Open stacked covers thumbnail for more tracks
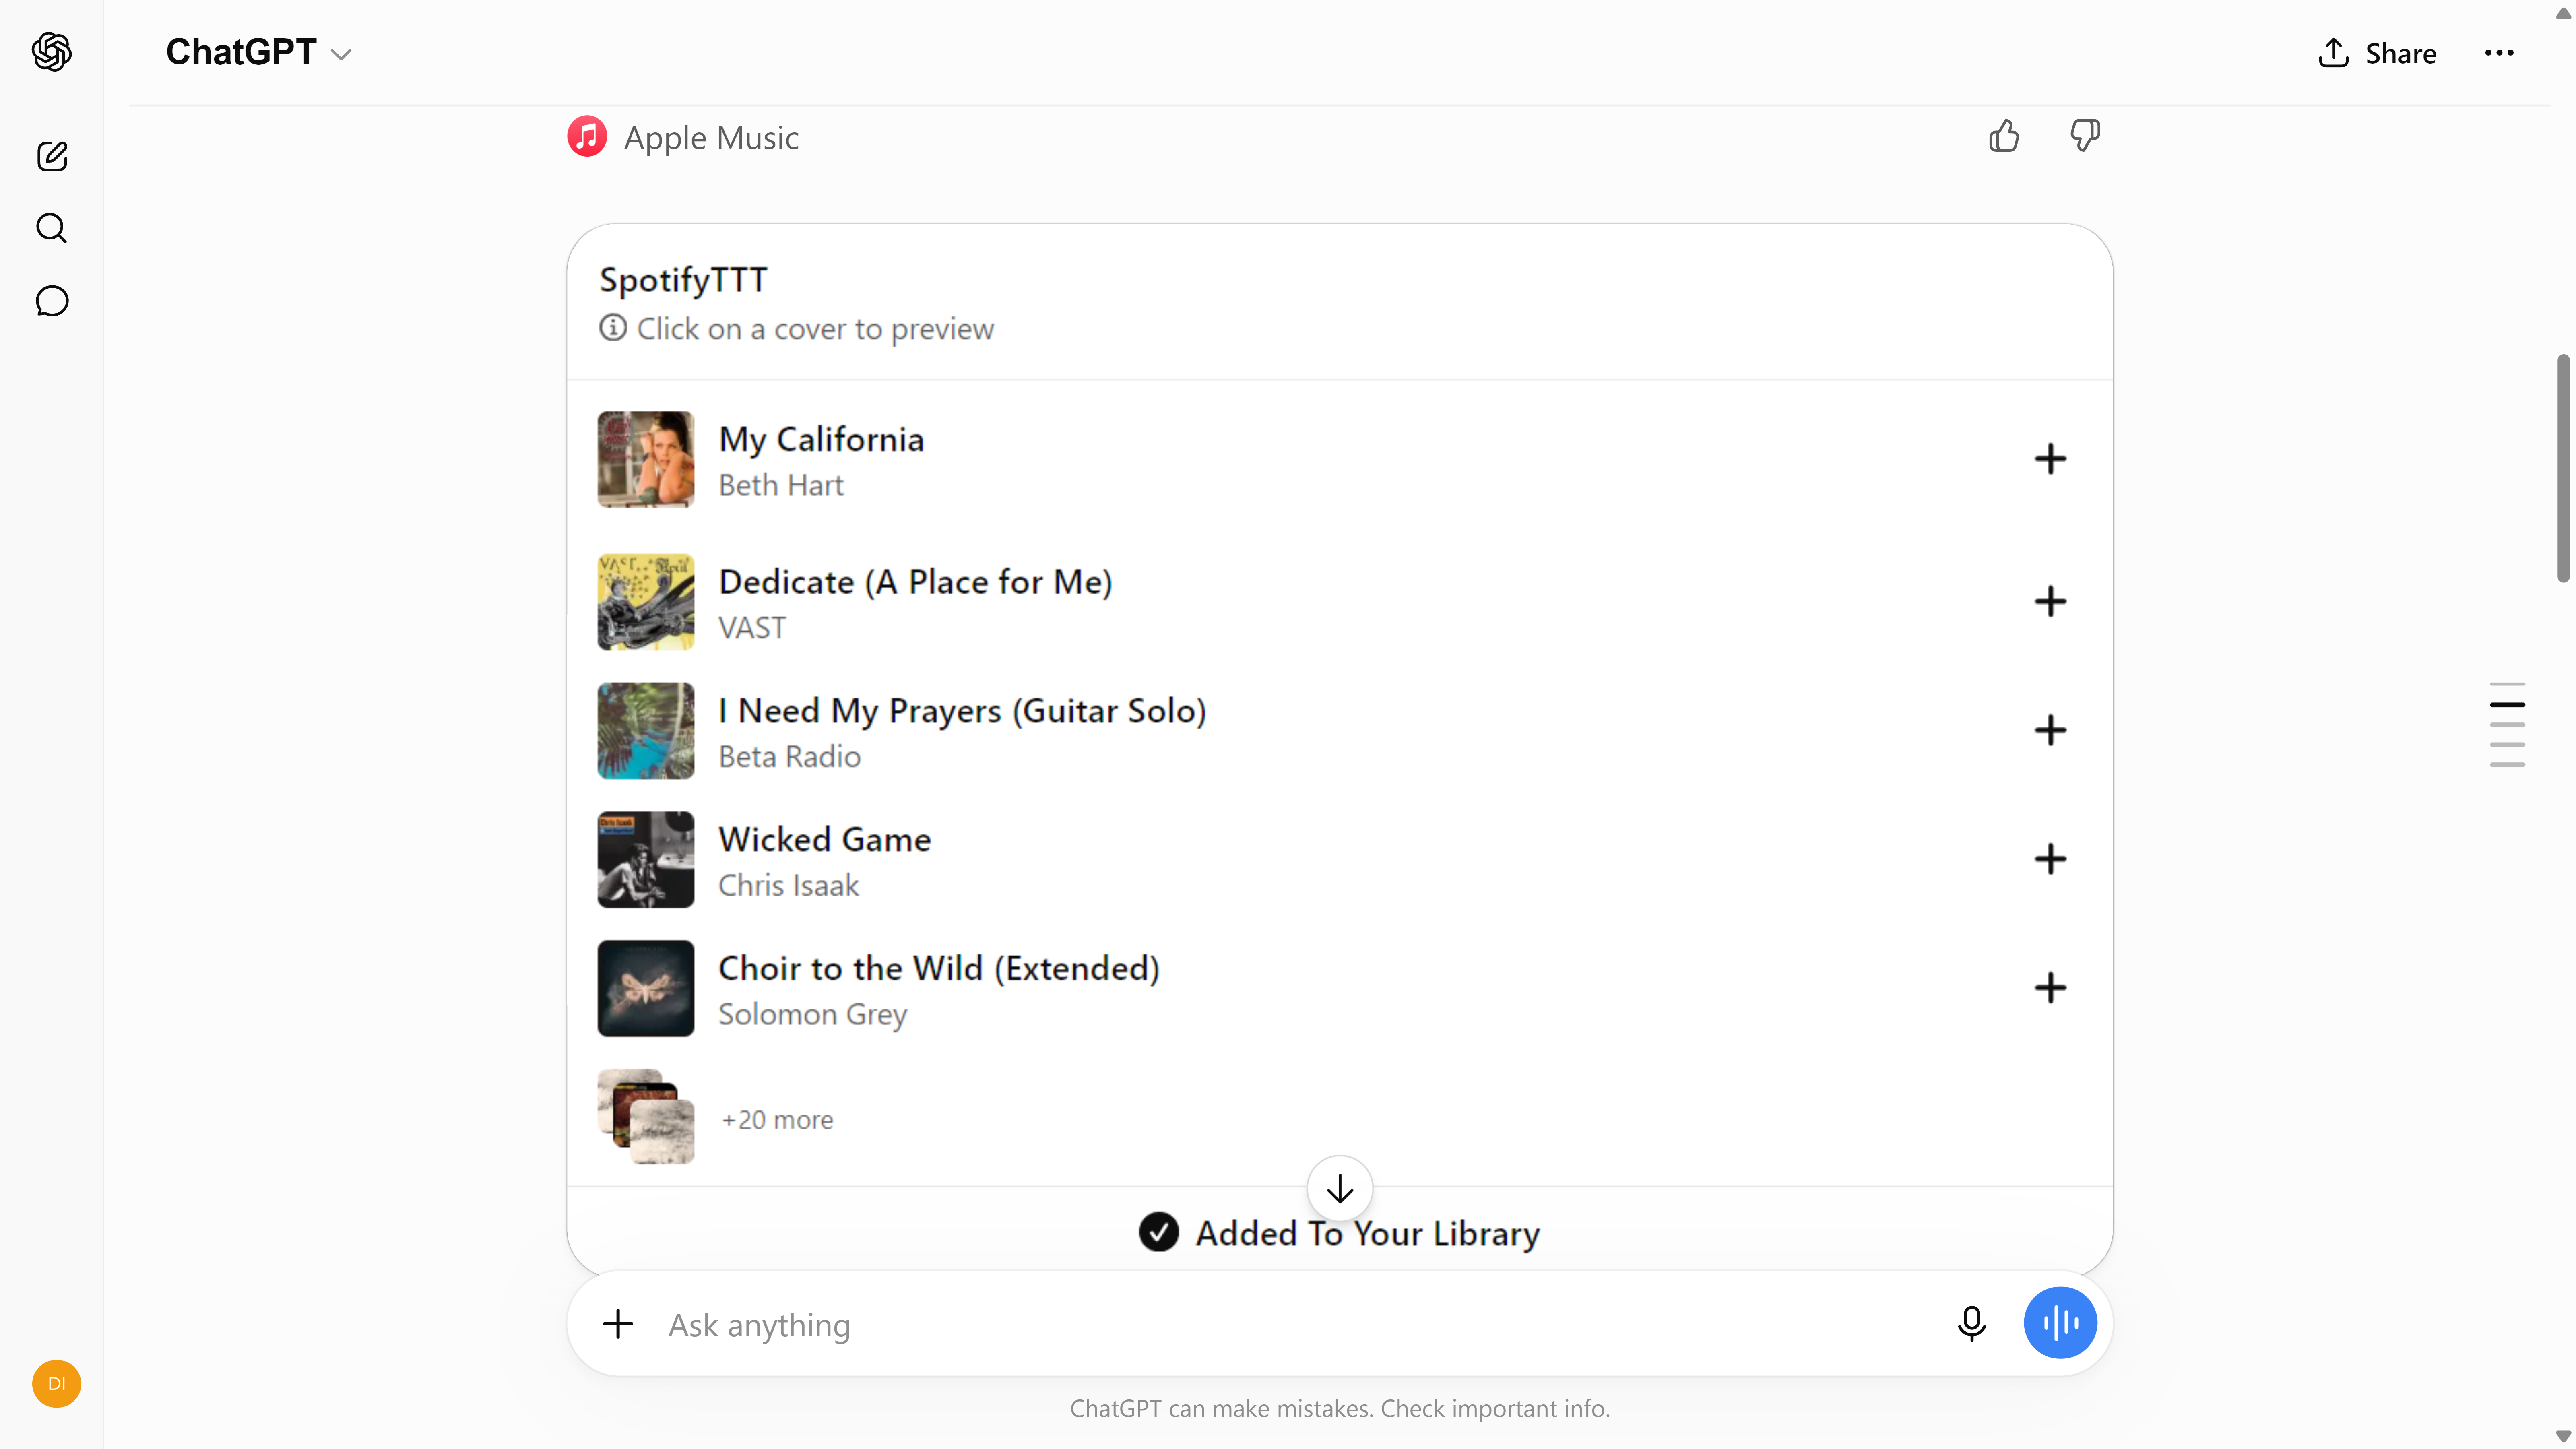The width and height of the screenshot is (2576, 1449). [646, 1117]
